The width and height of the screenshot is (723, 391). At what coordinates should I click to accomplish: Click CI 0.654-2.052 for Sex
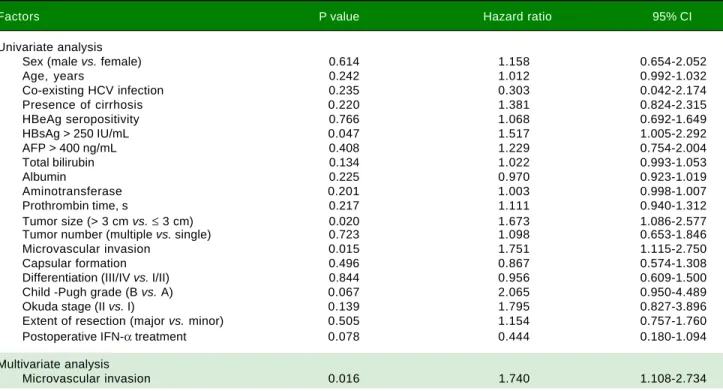point(673,61)
